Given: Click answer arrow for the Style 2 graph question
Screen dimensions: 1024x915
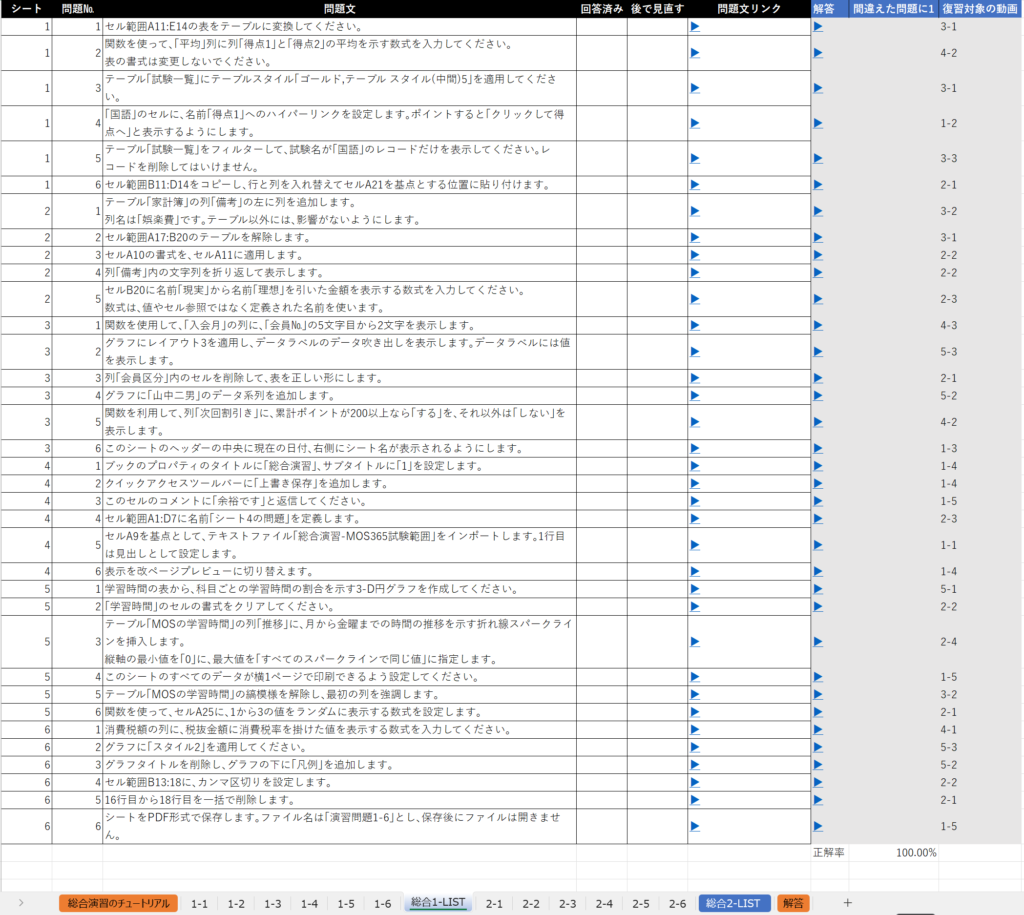Looking at the screenshot, I should coord(818,747).
